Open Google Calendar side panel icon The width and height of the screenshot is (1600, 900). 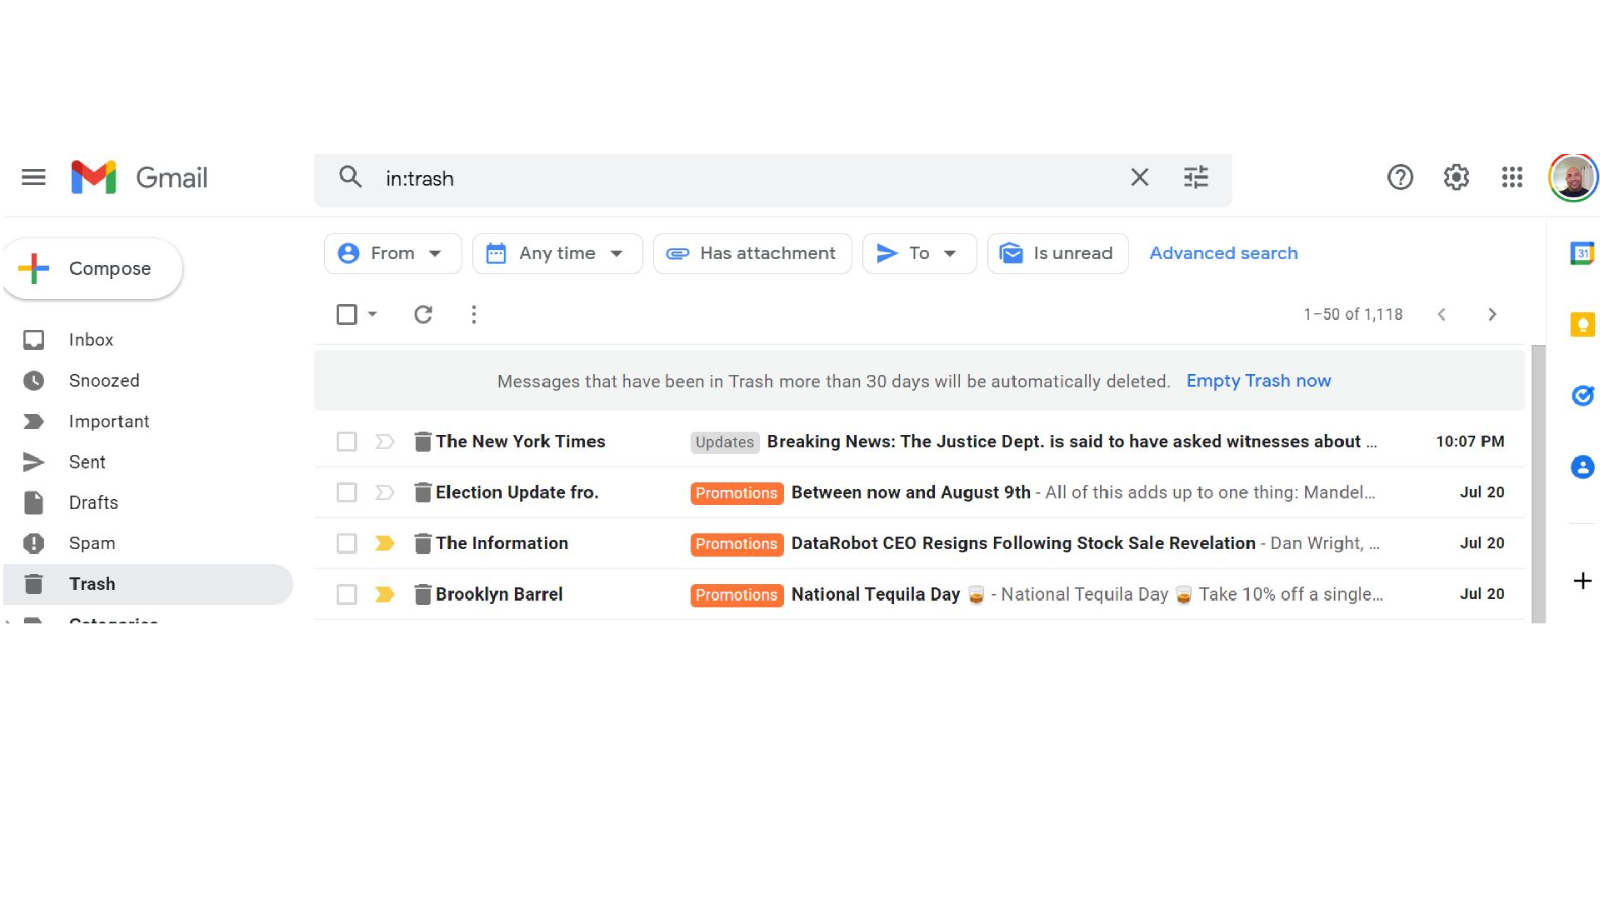(1582, 254)
